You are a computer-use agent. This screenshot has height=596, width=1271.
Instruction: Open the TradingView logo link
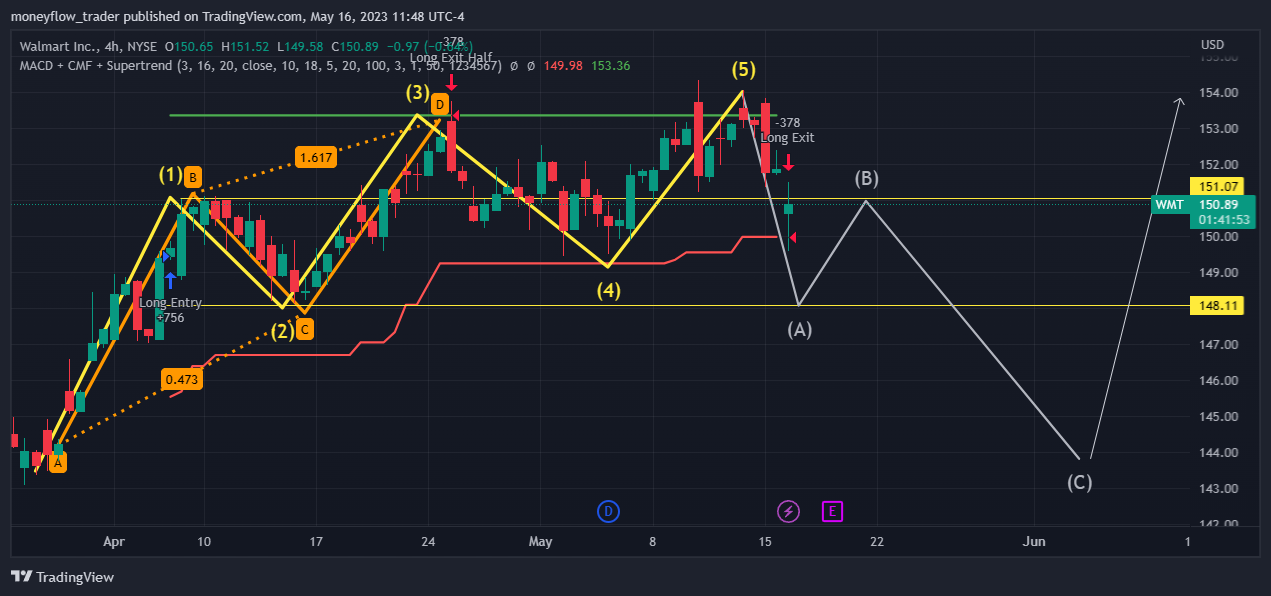62,577
